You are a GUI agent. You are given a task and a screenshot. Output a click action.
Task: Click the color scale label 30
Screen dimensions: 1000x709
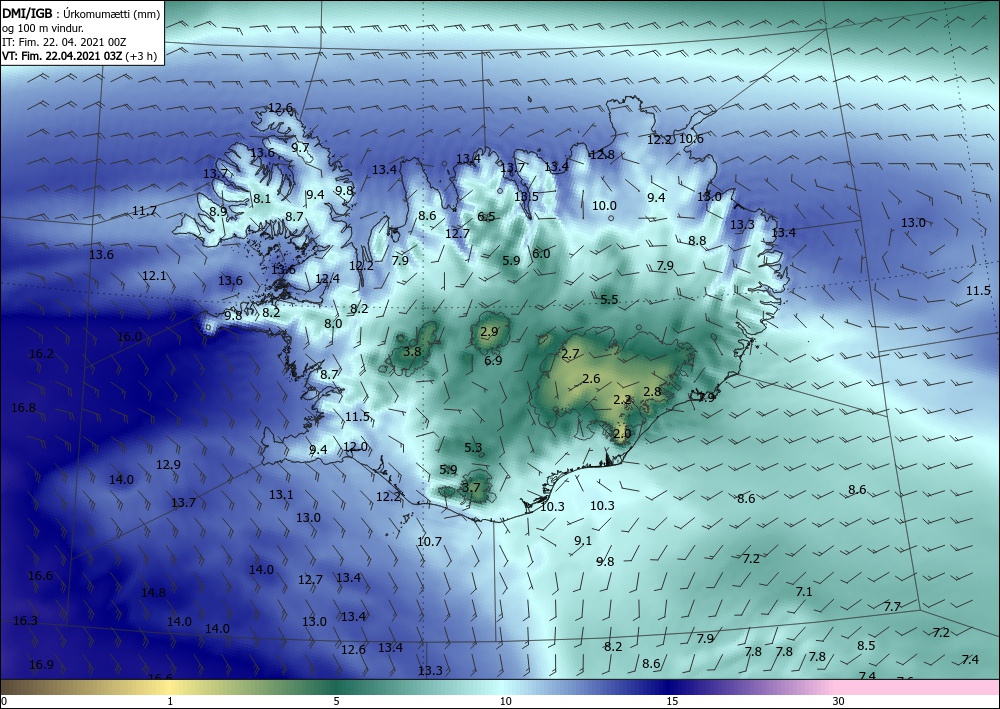pyautogui.click(x=838, y=701)
